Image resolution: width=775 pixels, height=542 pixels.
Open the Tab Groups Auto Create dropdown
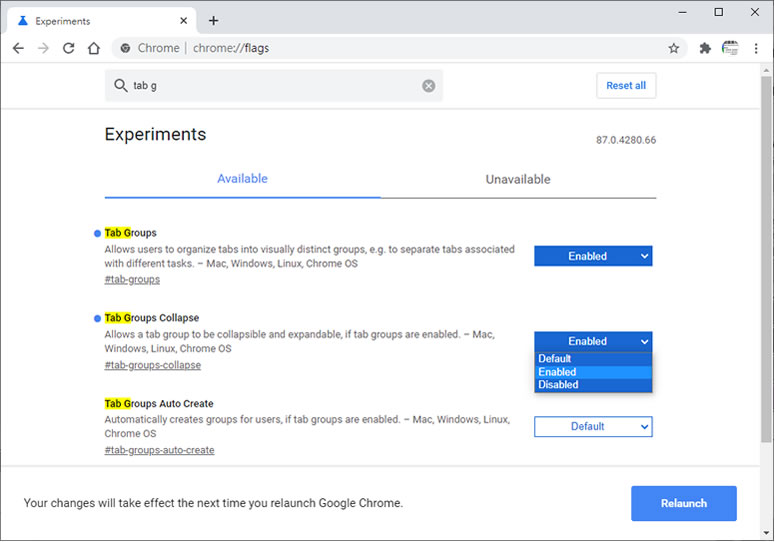593,426
